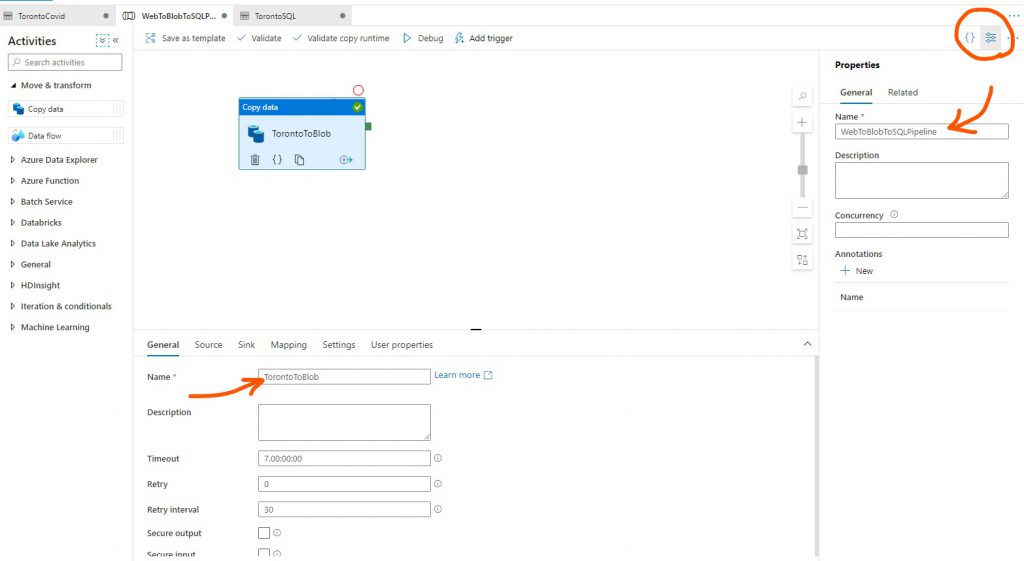The height and width of the screenshot is (561, 1024).
Task: Switch to the Sink tab
Action: click(246, 345)
